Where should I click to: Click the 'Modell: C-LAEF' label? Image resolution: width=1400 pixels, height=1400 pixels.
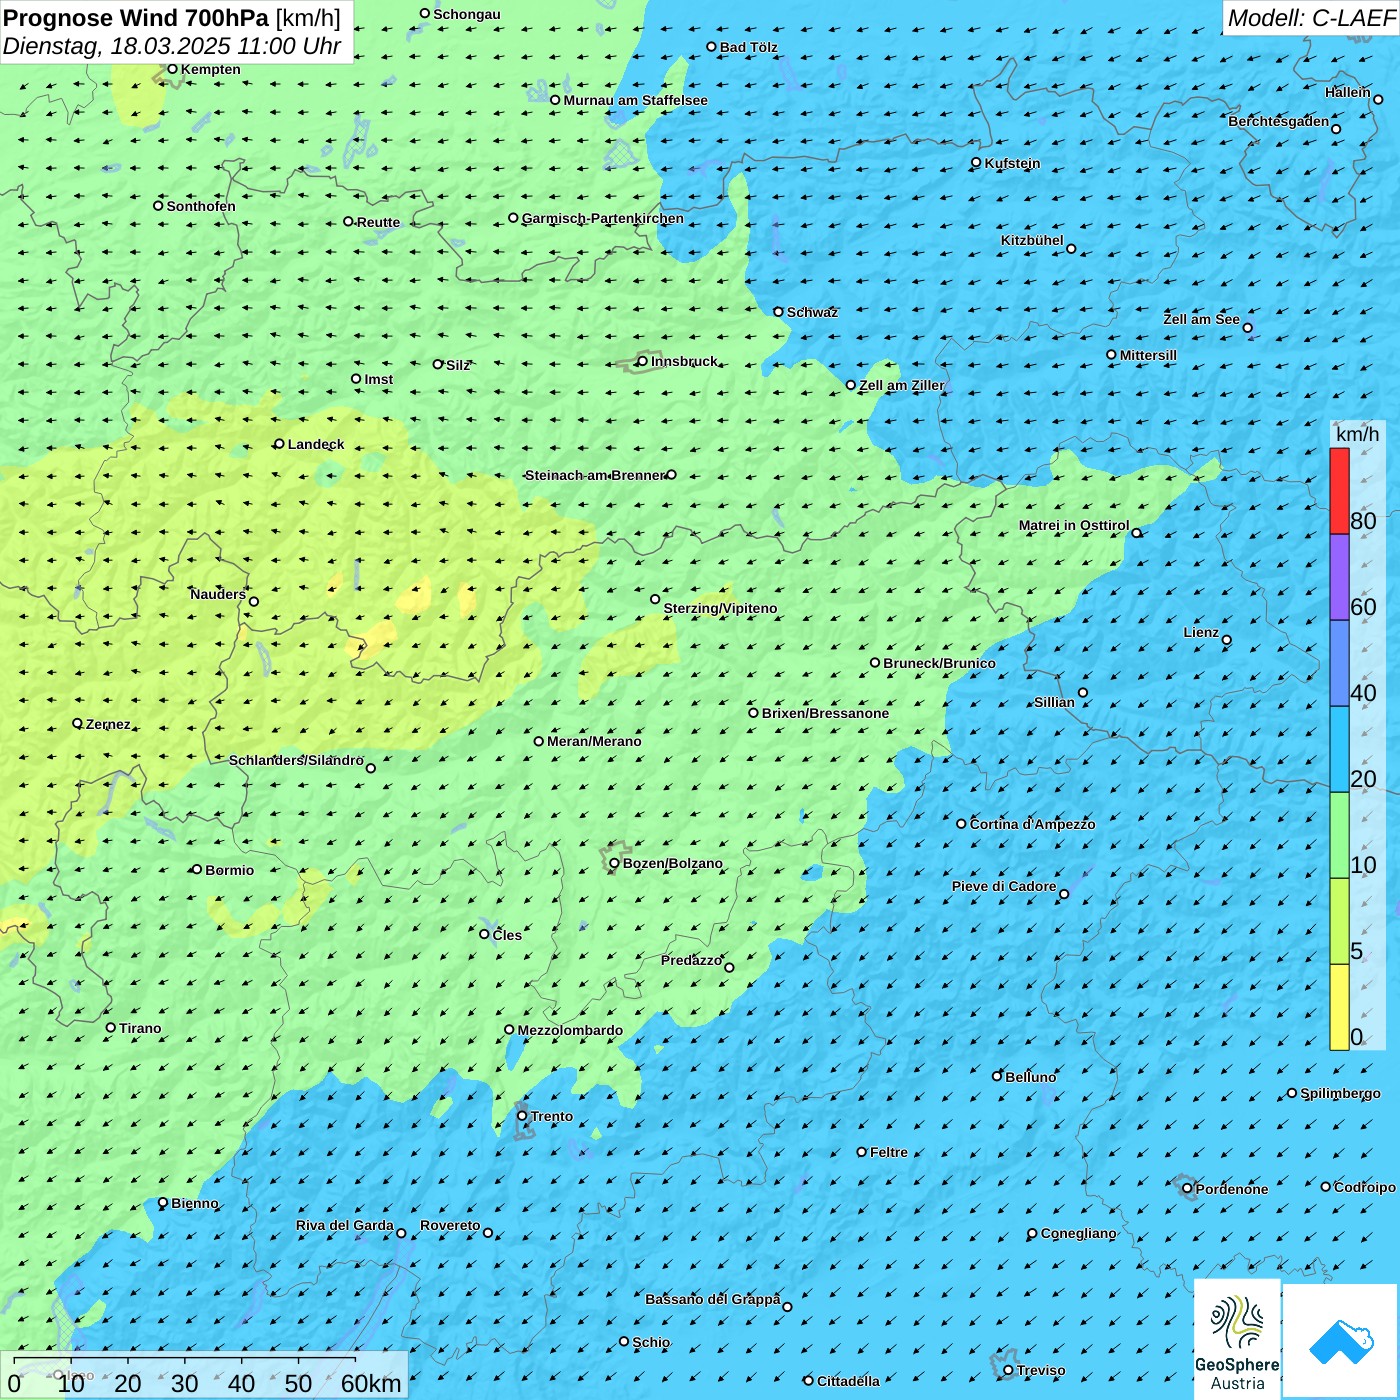(1310, 18)
